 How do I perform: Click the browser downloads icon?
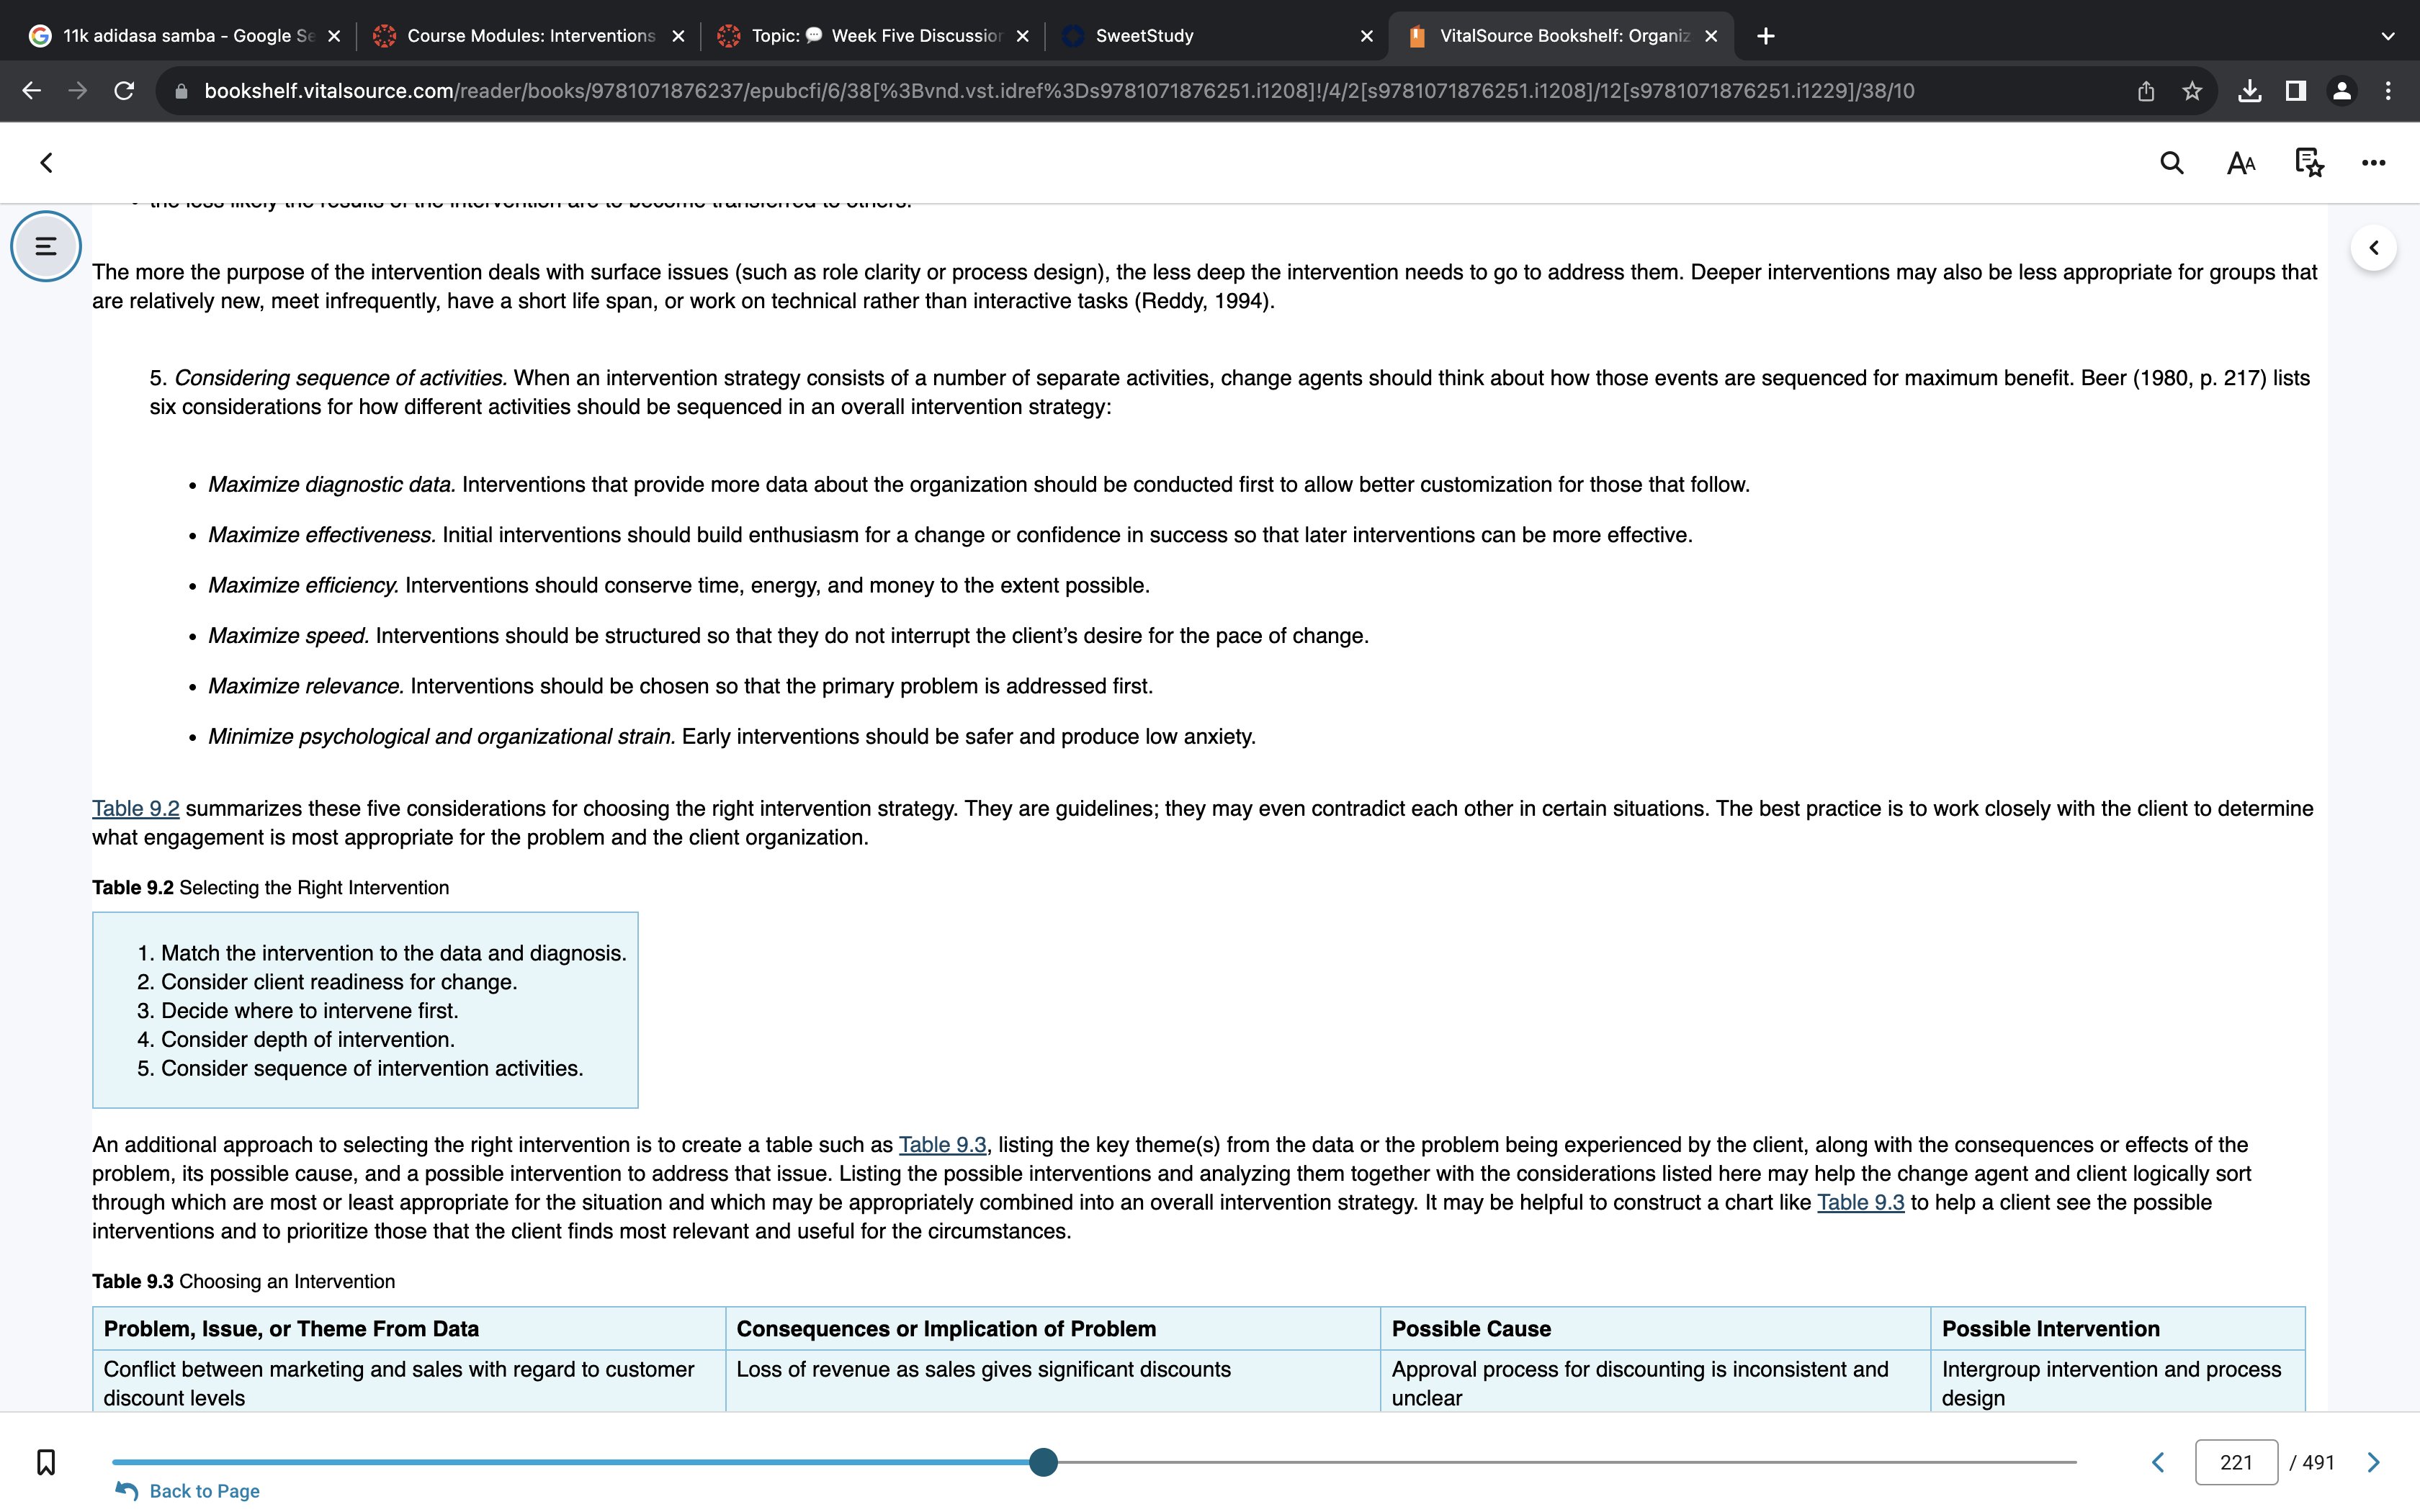click(2249, 91)
